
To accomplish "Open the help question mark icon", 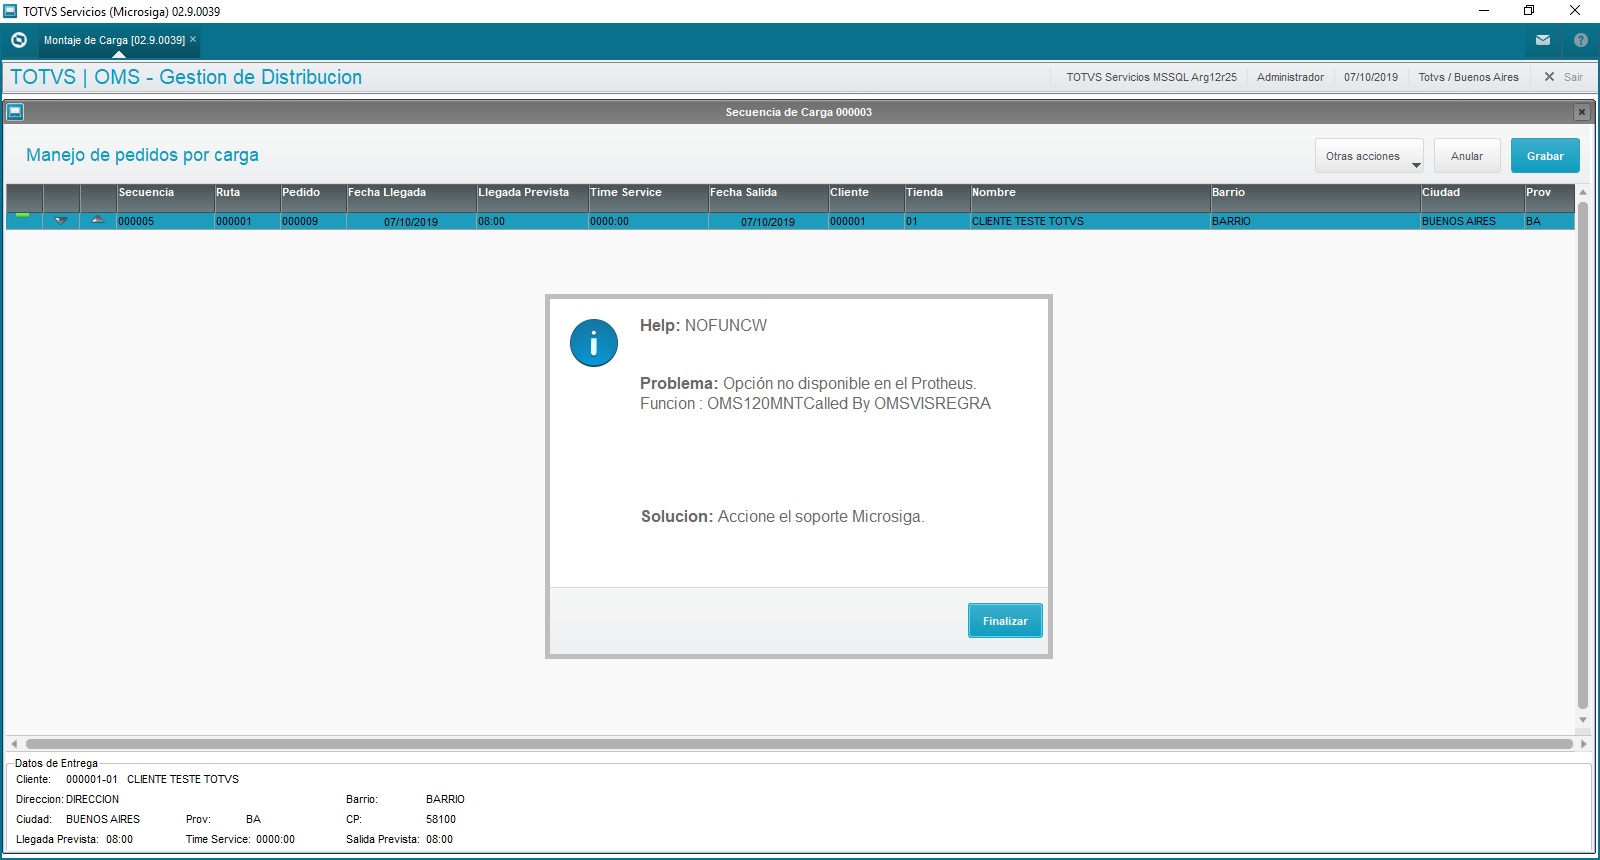I will pos(1581,40).
